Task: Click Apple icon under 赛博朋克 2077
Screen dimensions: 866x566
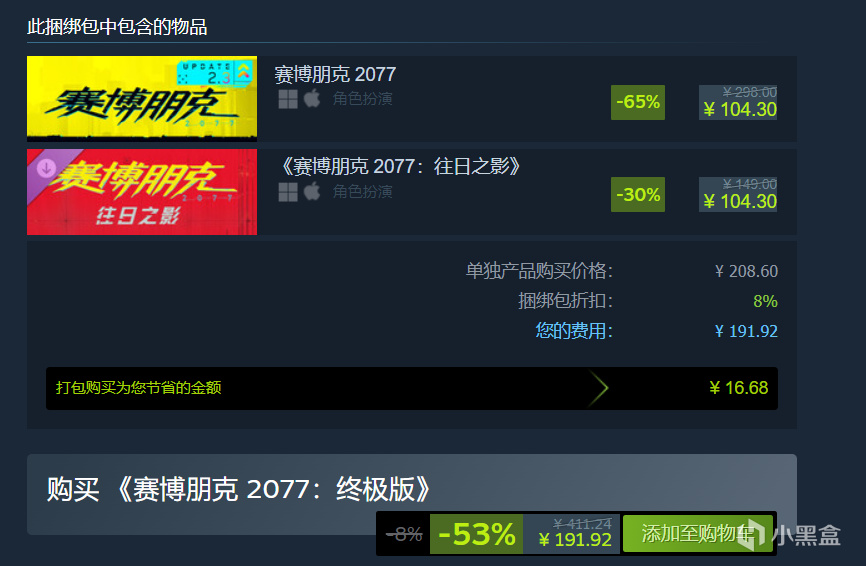Action: 312,99
